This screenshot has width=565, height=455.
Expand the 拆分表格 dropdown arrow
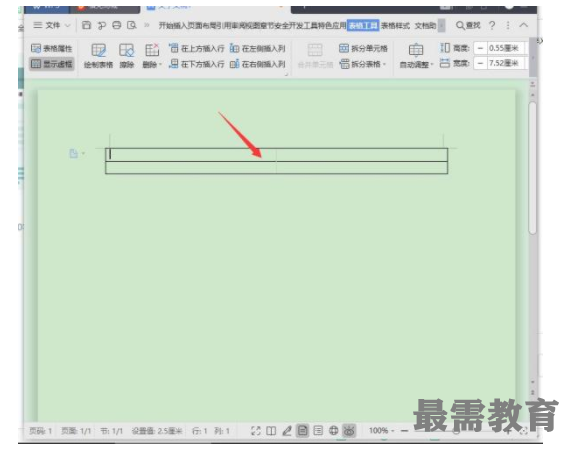384,64
